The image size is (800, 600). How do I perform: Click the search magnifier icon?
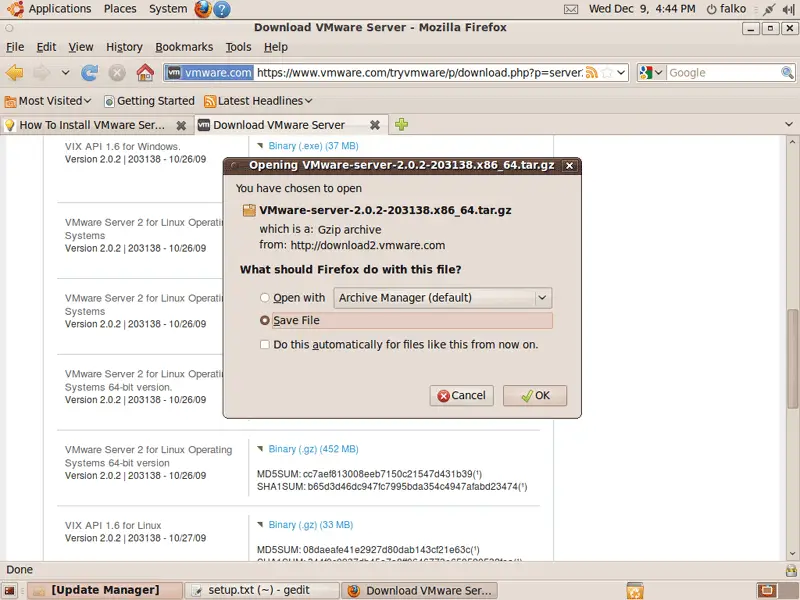point(787,72)
